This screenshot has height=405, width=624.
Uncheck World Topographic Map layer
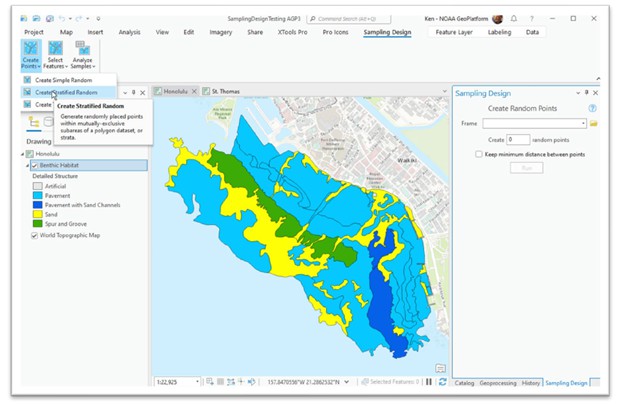35,236
